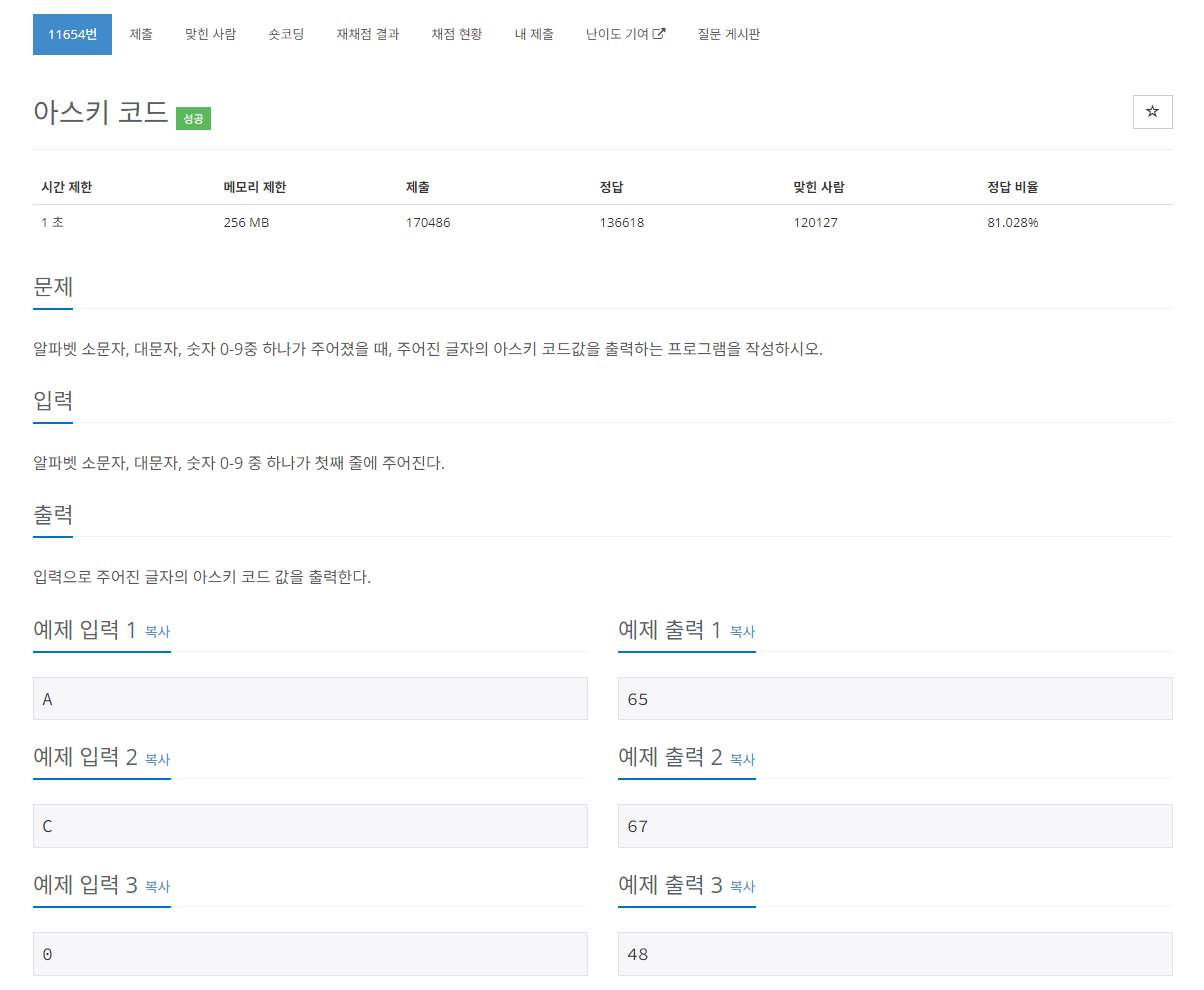Open the 내 제출 tab

tap(534, 34)
